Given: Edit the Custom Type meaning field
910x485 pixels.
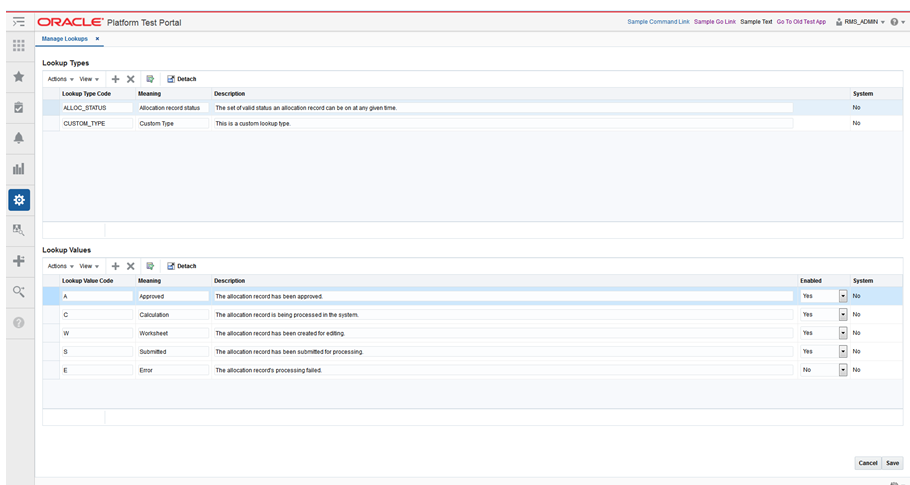Looking at the screenshot, I should click(x=173, y=124).
